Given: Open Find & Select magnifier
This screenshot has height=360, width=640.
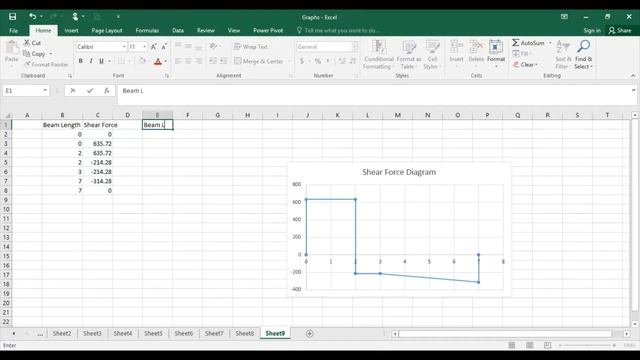Looking at the screenshot, I should [x=583, y=55].
